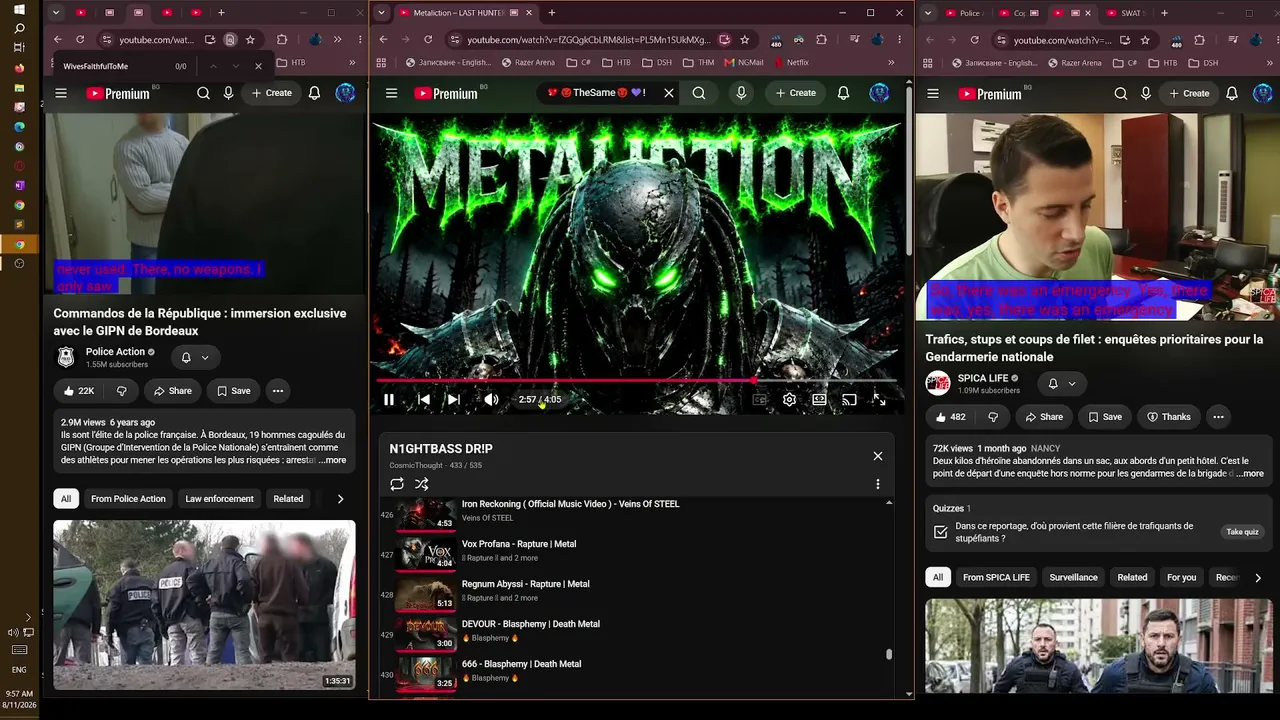Open settings gear in Metaliction player
Screen dimensions: 1280x720
pyautogui.click(x=789, y=400)
